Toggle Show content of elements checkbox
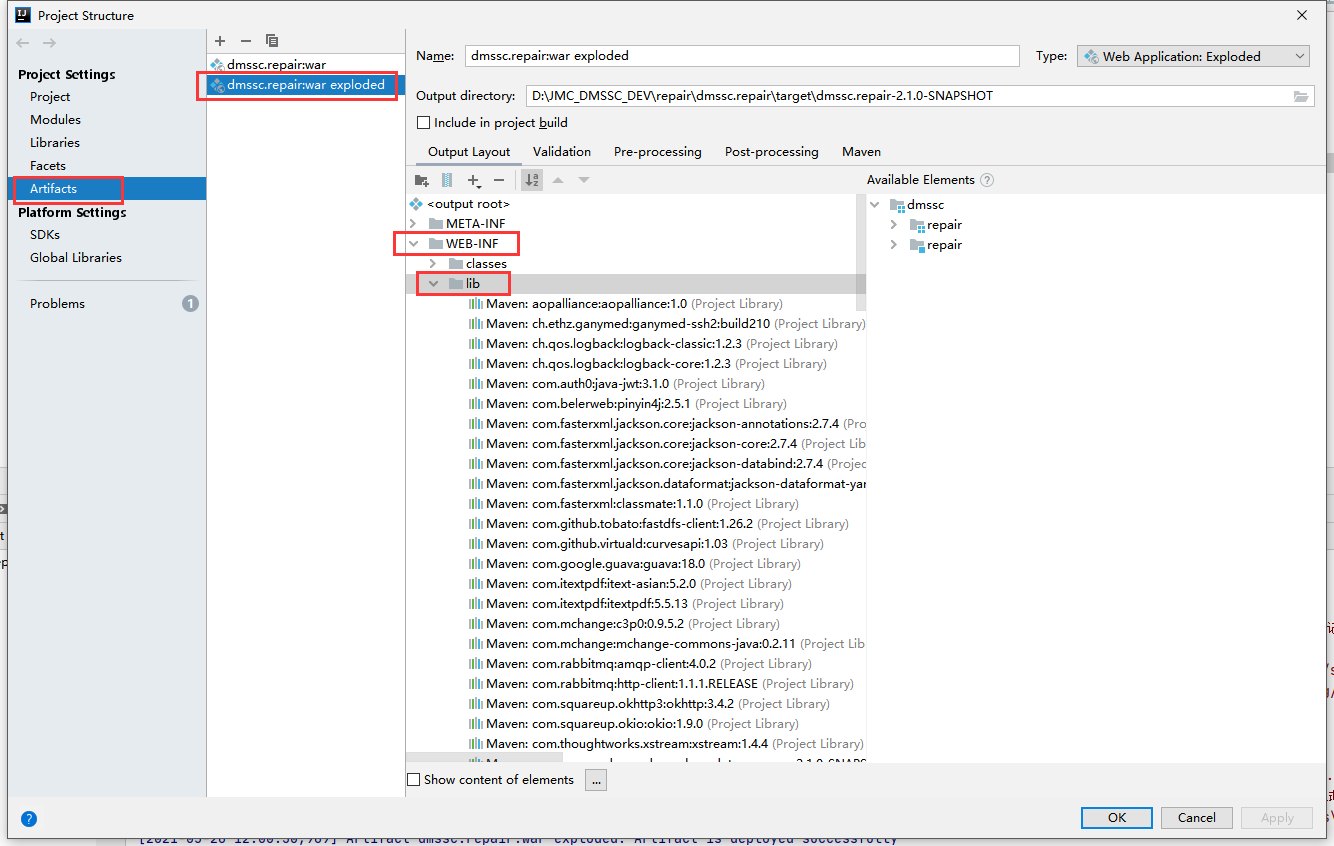The width and height of the screenshot is (1334, 846). [x=414, y=780]
